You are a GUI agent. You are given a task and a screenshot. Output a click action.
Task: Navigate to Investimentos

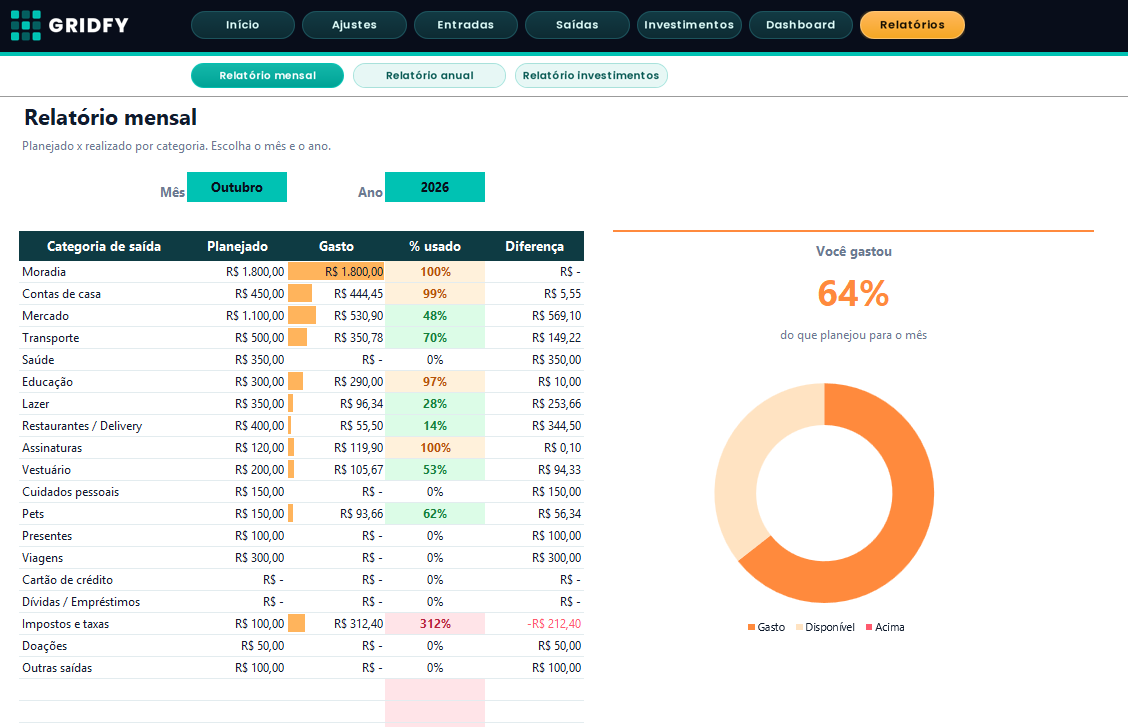pos(689,24)
